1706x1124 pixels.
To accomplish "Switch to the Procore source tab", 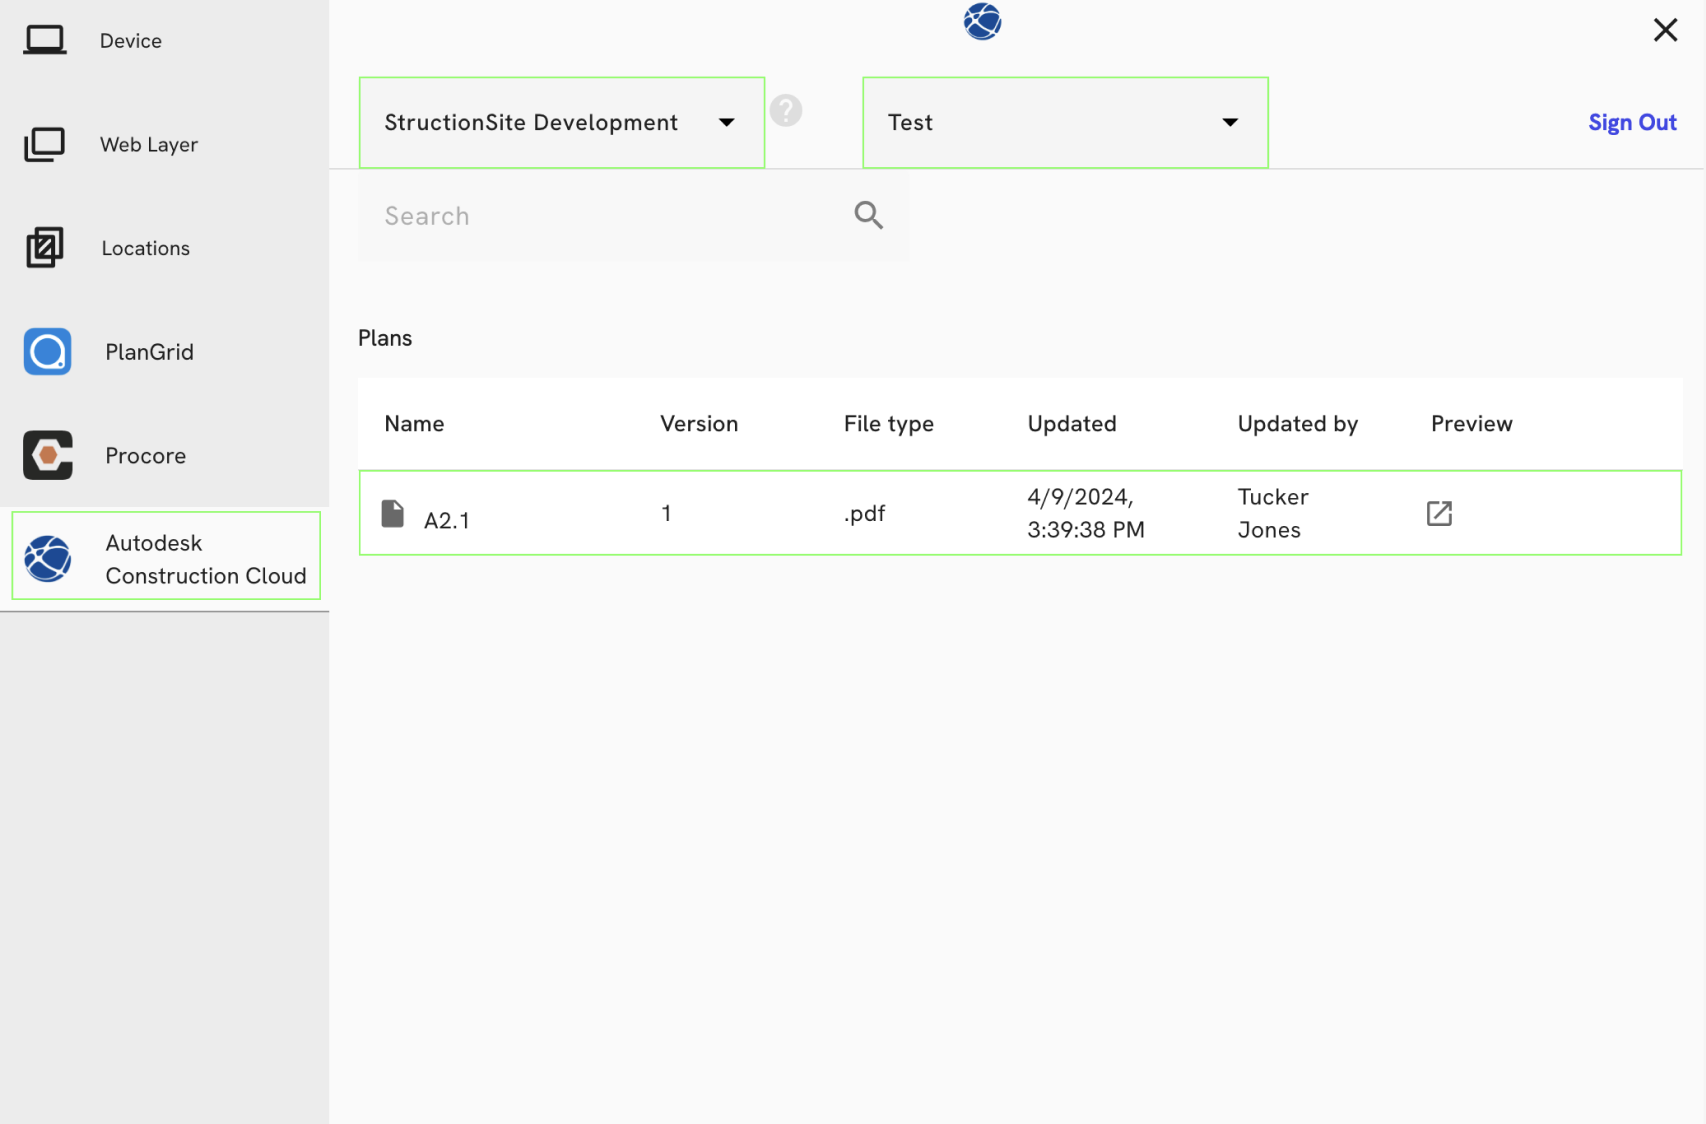I will coord(146,456).
